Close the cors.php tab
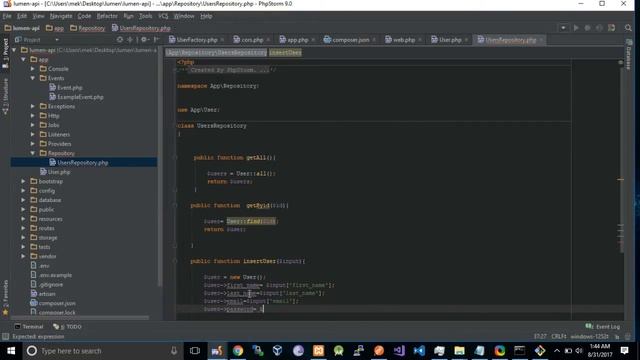Viewport: 640px width, 360px height. [x=268, y=40]
